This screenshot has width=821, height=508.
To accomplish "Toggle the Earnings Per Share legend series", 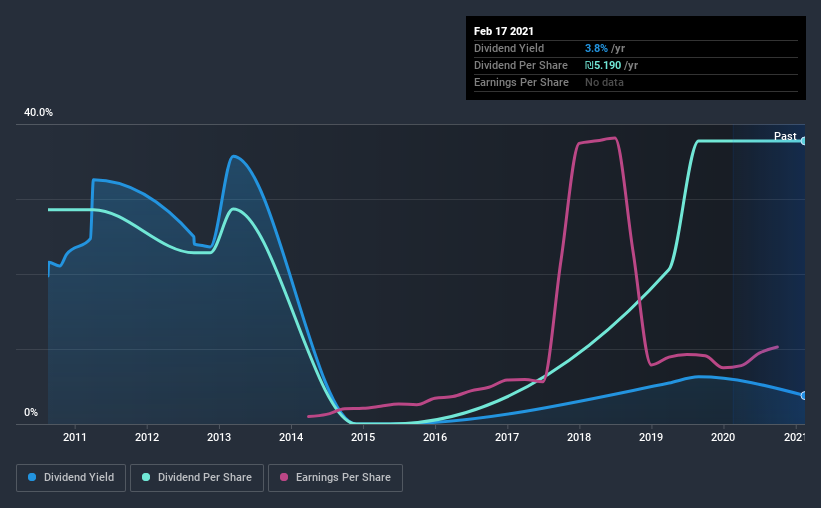I will 335,478.
